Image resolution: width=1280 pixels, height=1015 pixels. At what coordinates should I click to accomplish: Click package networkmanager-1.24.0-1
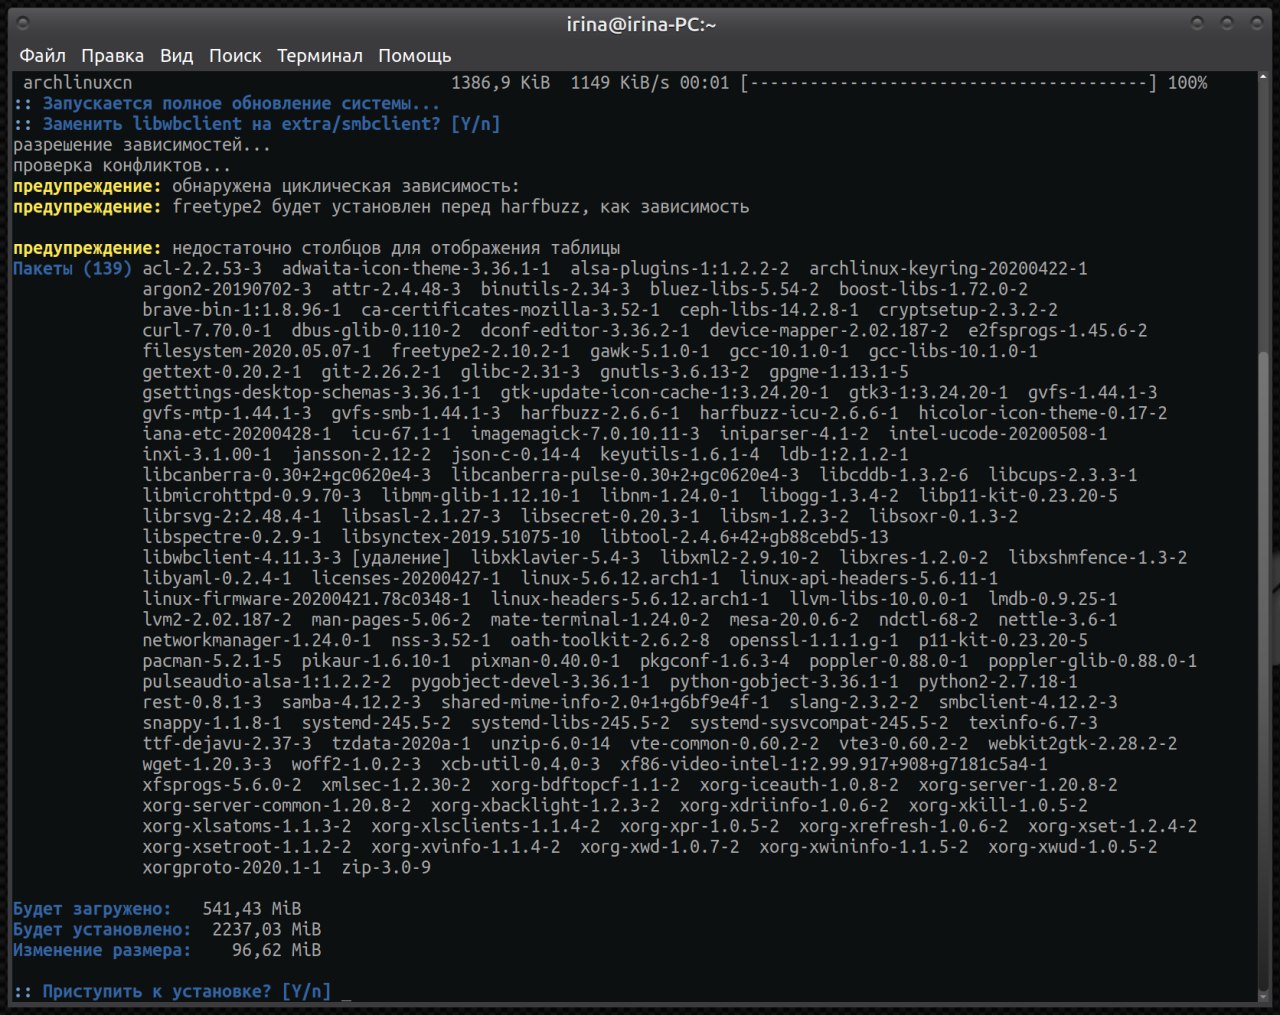257,641
